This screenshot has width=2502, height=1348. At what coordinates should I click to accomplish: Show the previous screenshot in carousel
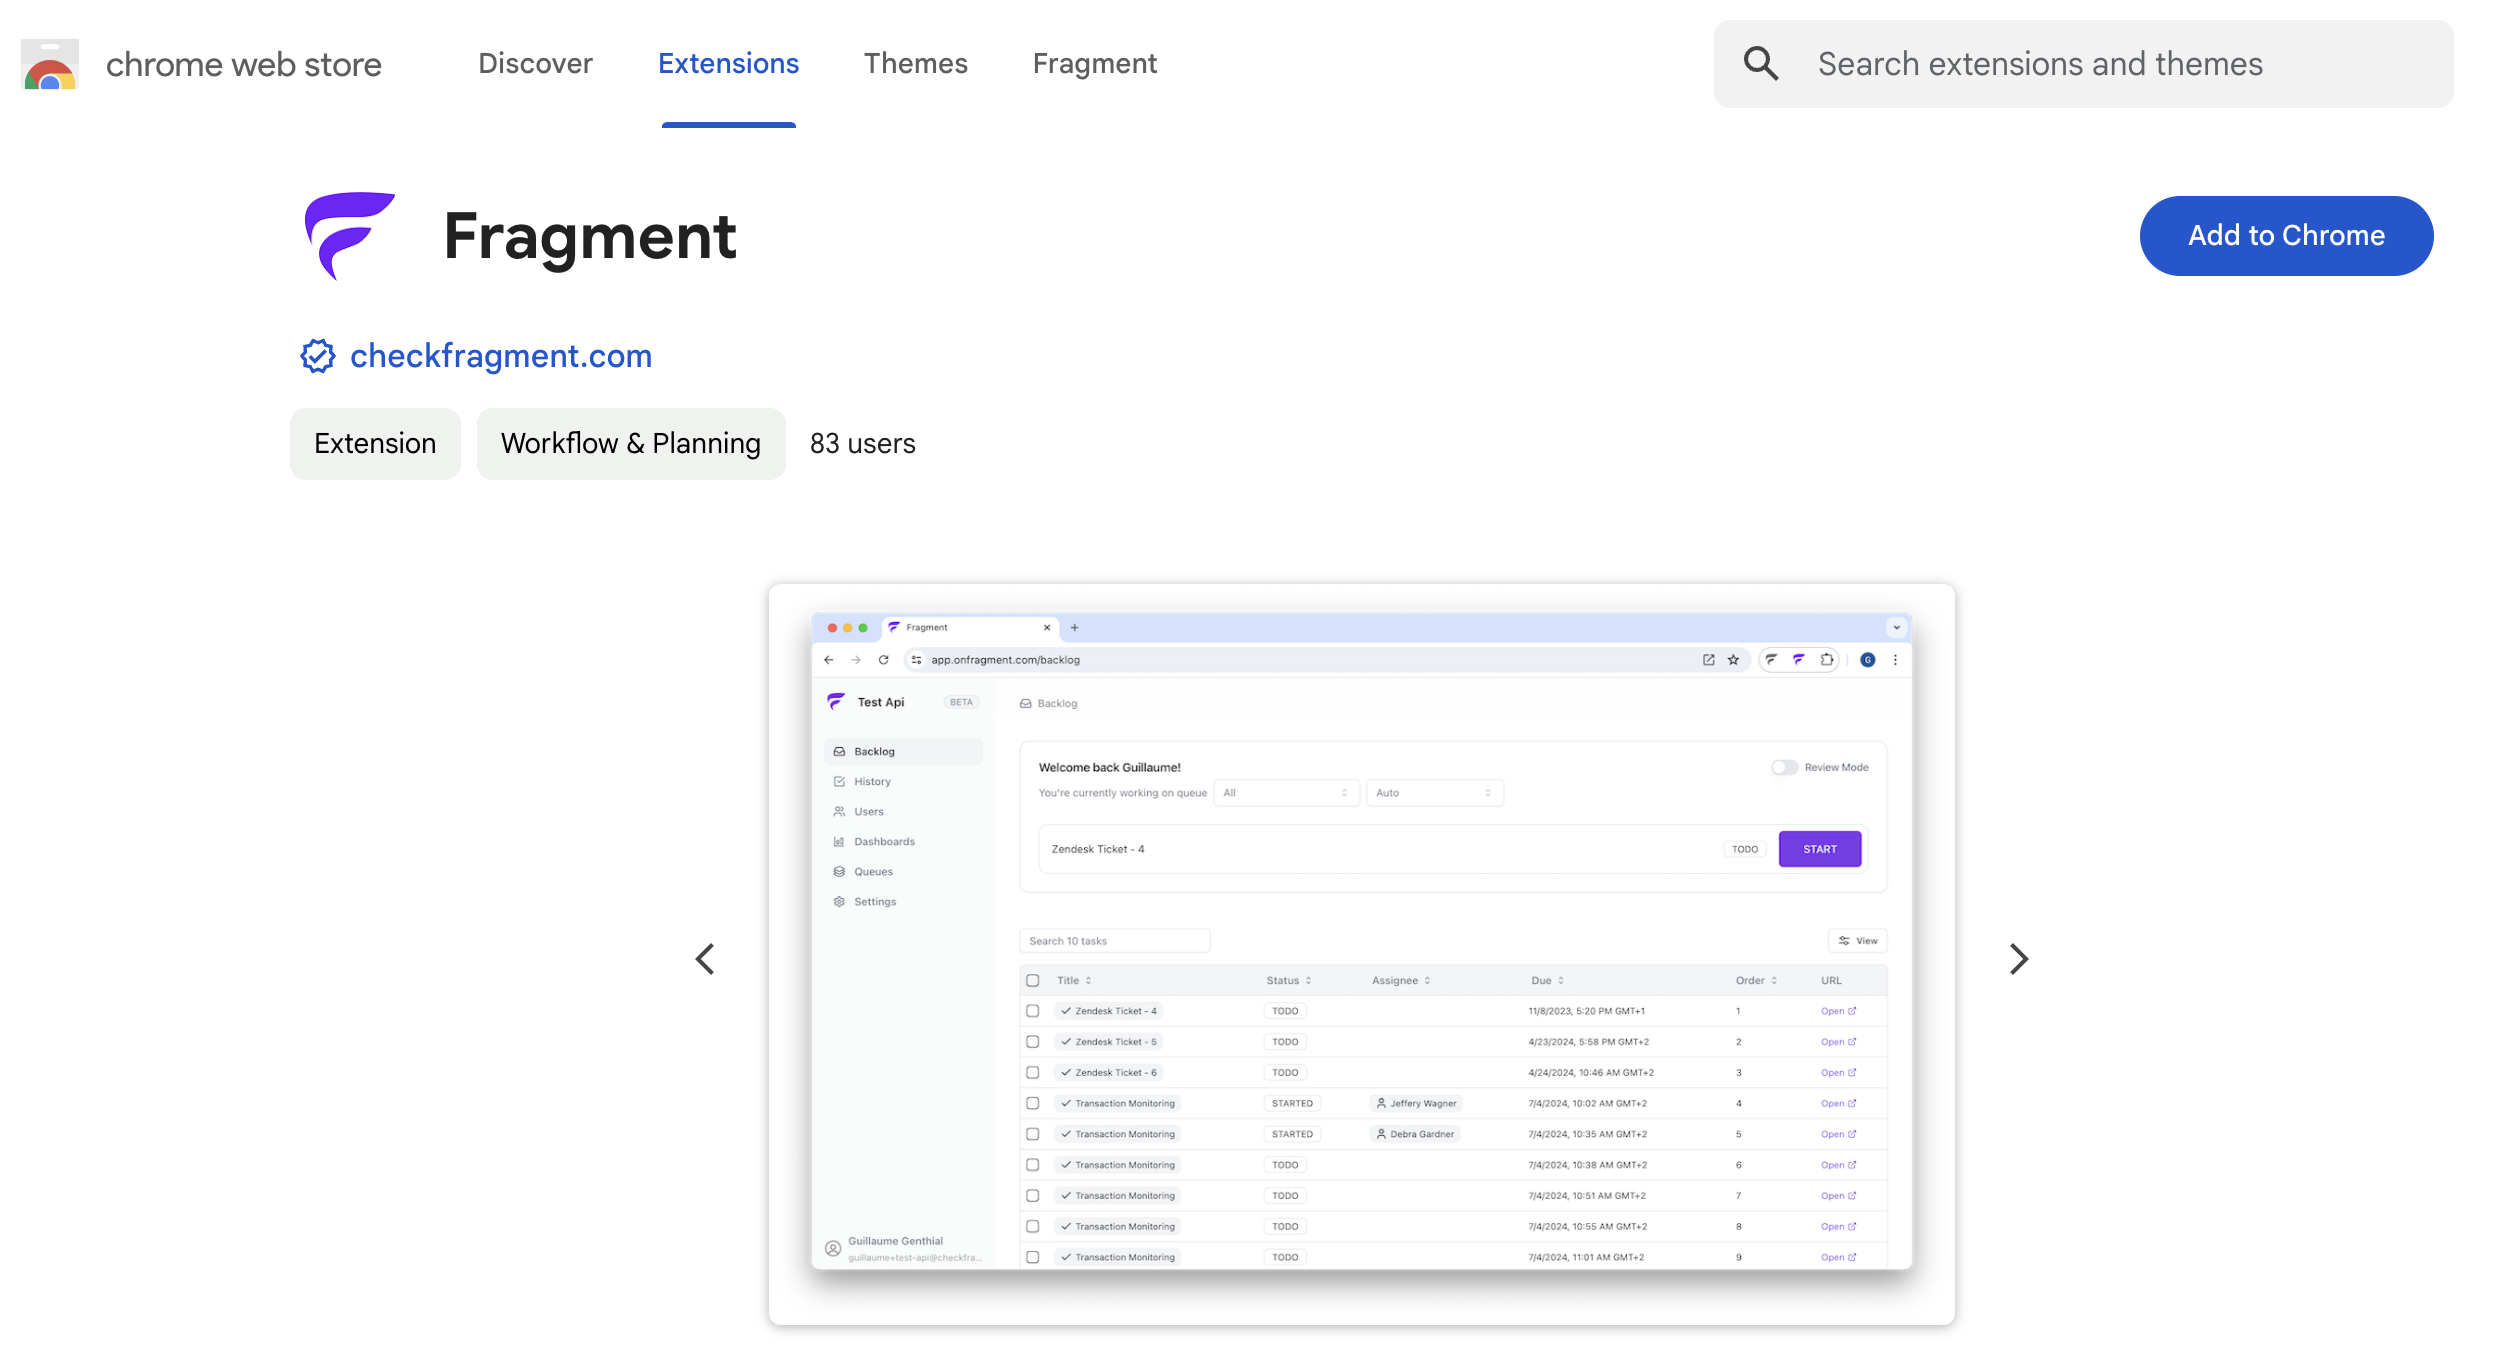coord(705,960)
